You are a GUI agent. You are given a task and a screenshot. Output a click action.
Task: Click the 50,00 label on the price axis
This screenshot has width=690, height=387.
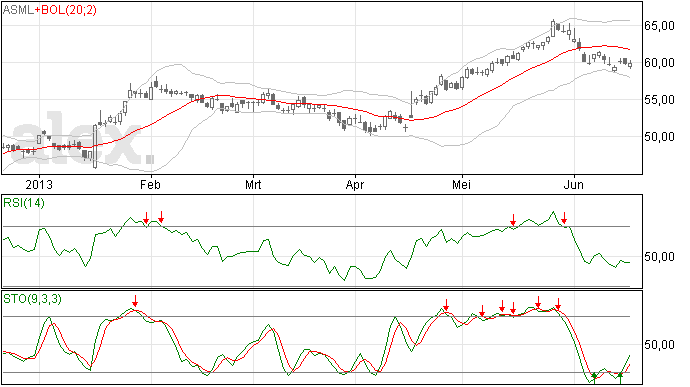[659, 137]
